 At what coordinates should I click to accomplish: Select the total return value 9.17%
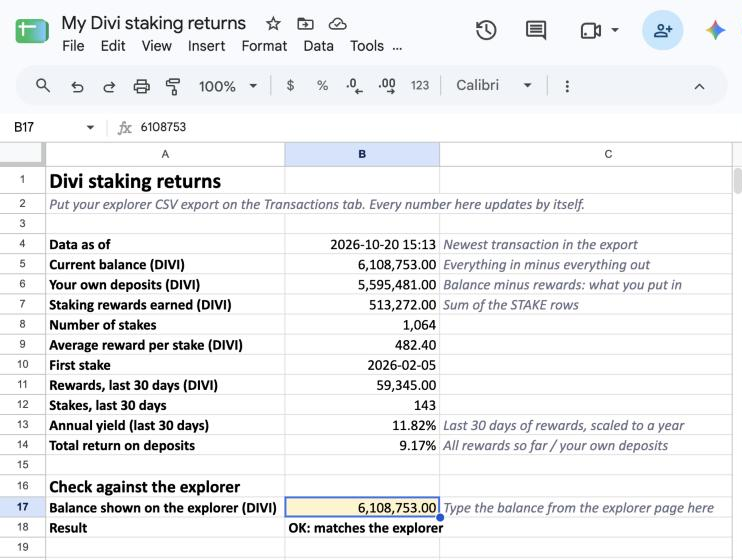pos(362,445)
